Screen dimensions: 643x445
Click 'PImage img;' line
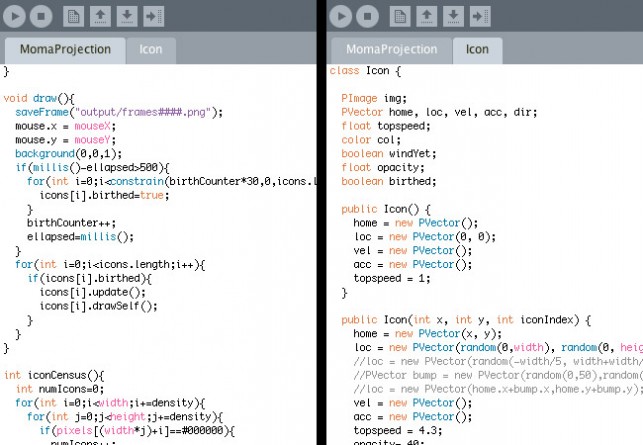(374, 99)
